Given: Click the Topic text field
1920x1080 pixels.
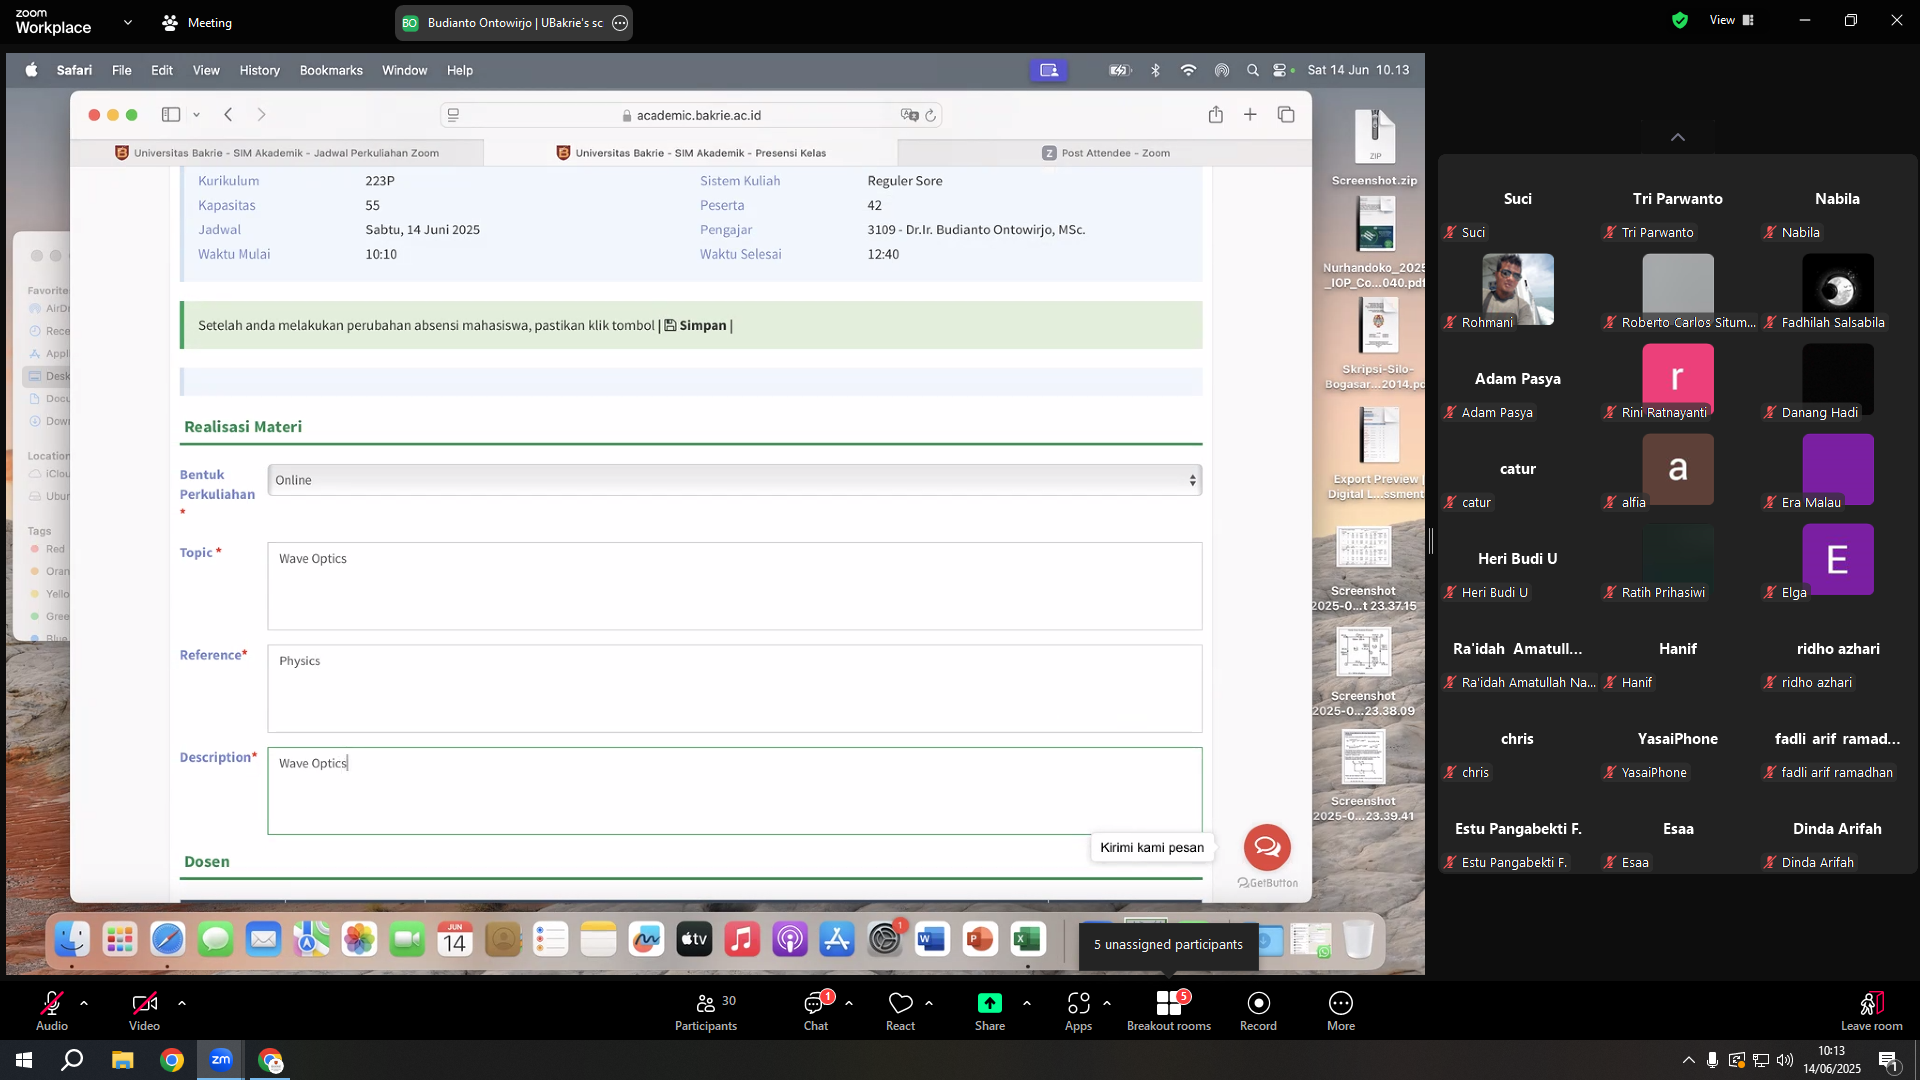Looking at the screenshot, I should pos(735,586).
